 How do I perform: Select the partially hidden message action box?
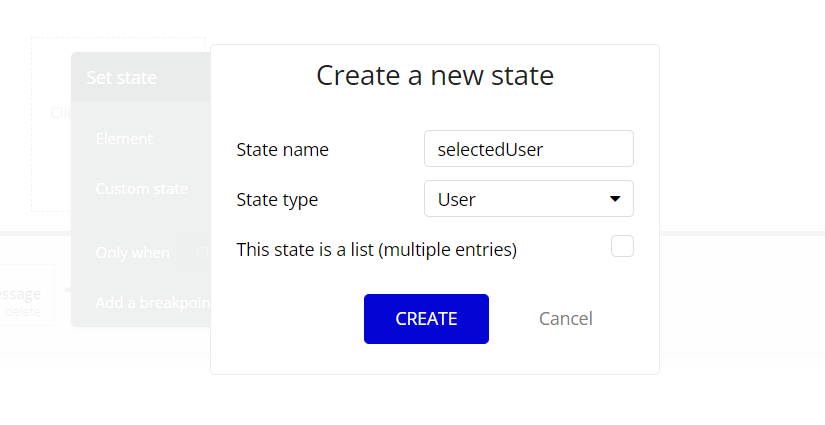25,294
